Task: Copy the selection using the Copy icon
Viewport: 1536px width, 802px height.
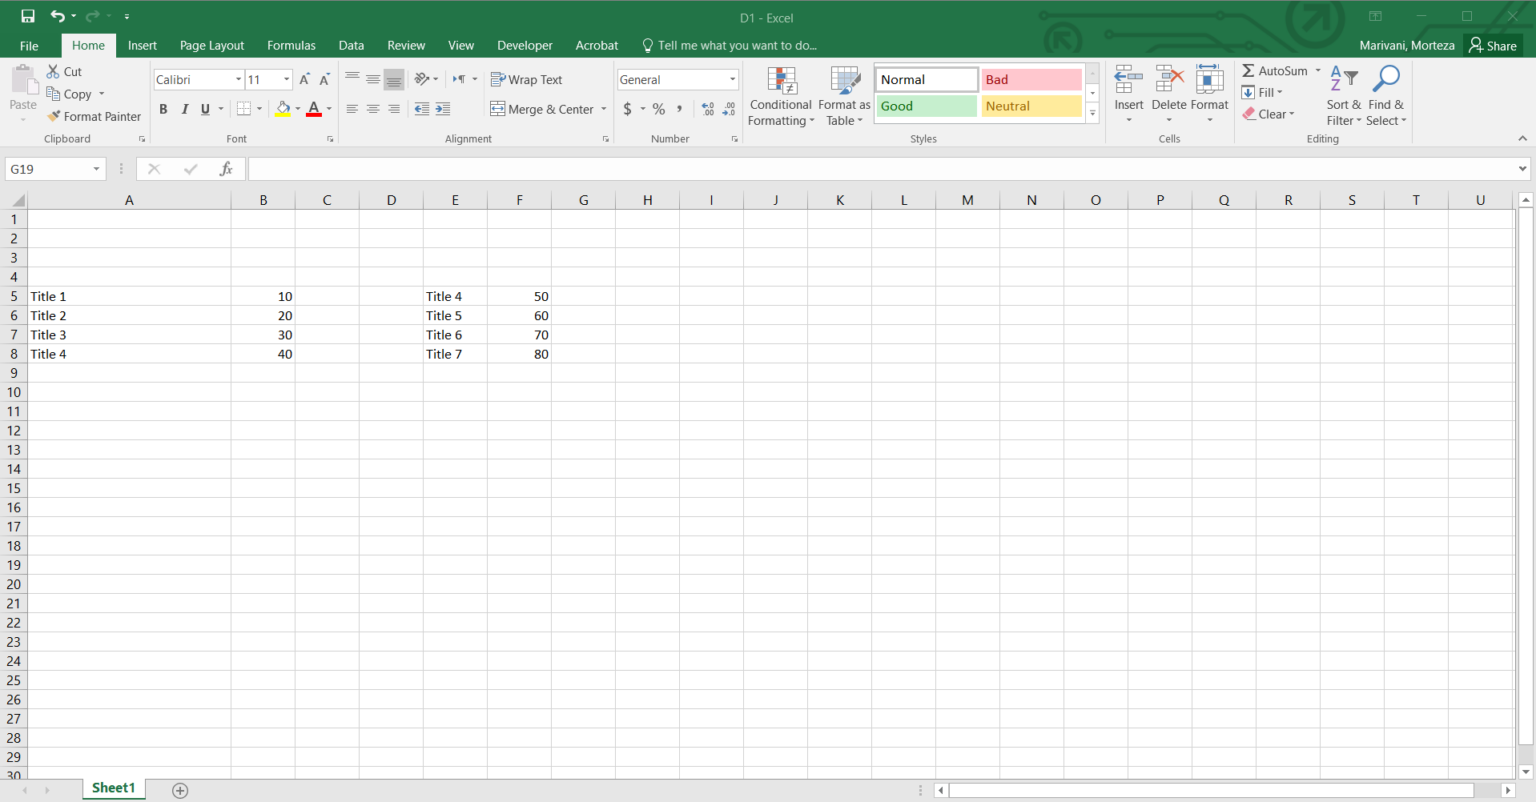Action: tap(54, 94)
